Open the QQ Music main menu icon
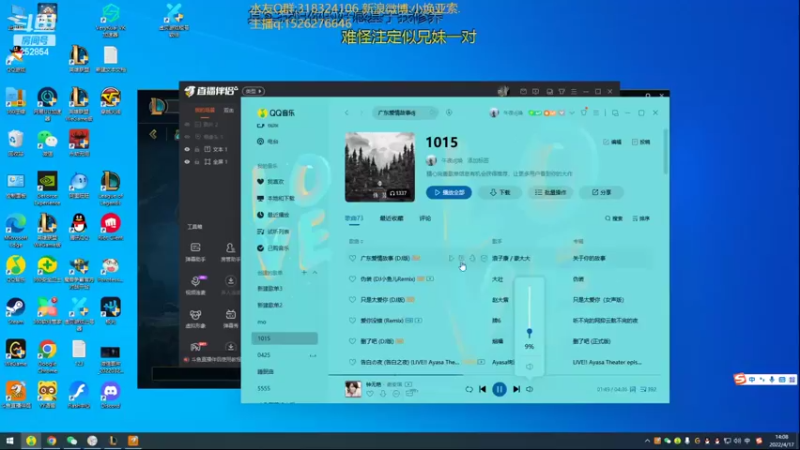 (x=596, y=113)
